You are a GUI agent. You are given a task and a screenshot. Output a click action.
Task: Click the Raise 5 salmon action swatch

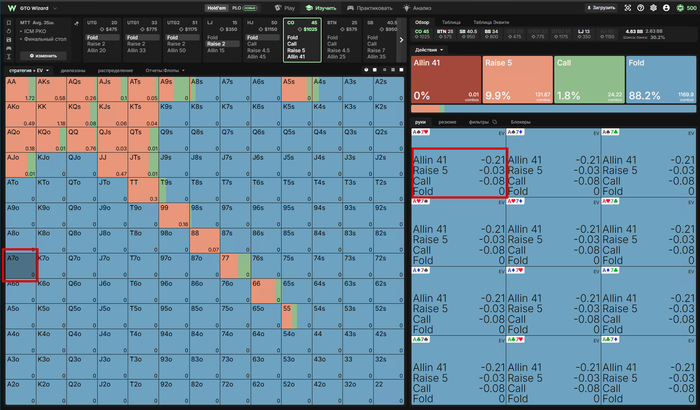click(x=517, y=80)
